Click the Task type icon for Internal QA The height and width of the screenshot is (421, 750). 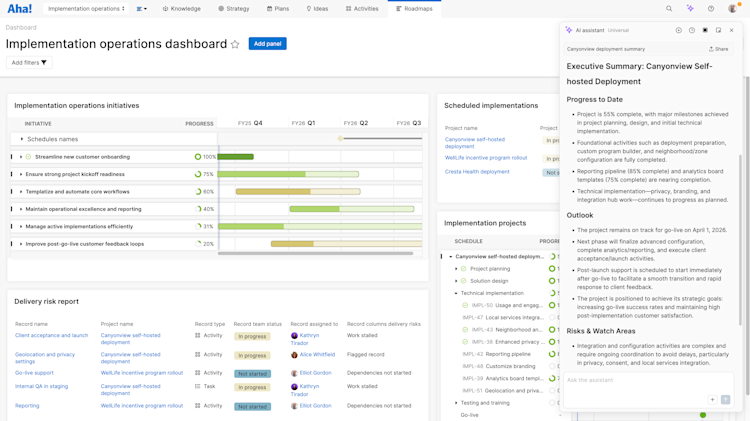point(198,386)
